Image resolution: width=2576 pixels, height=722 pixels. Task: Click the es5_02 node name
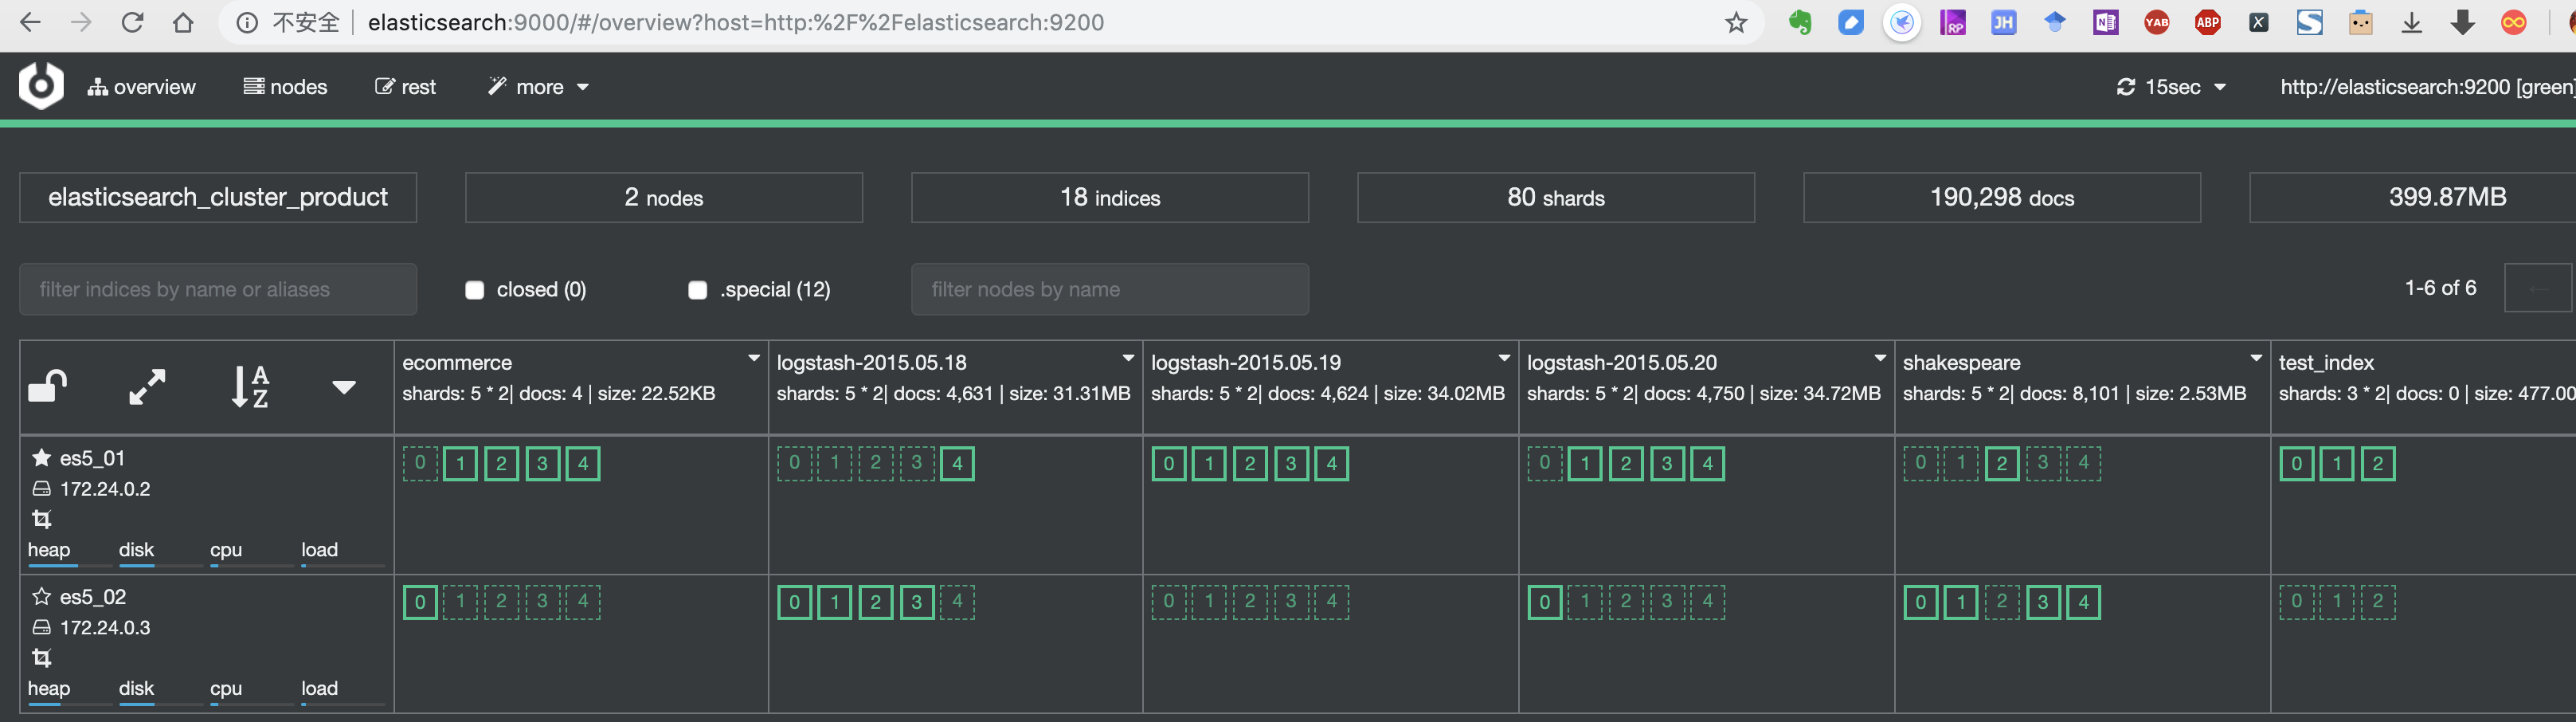click(x=92, y=597)
